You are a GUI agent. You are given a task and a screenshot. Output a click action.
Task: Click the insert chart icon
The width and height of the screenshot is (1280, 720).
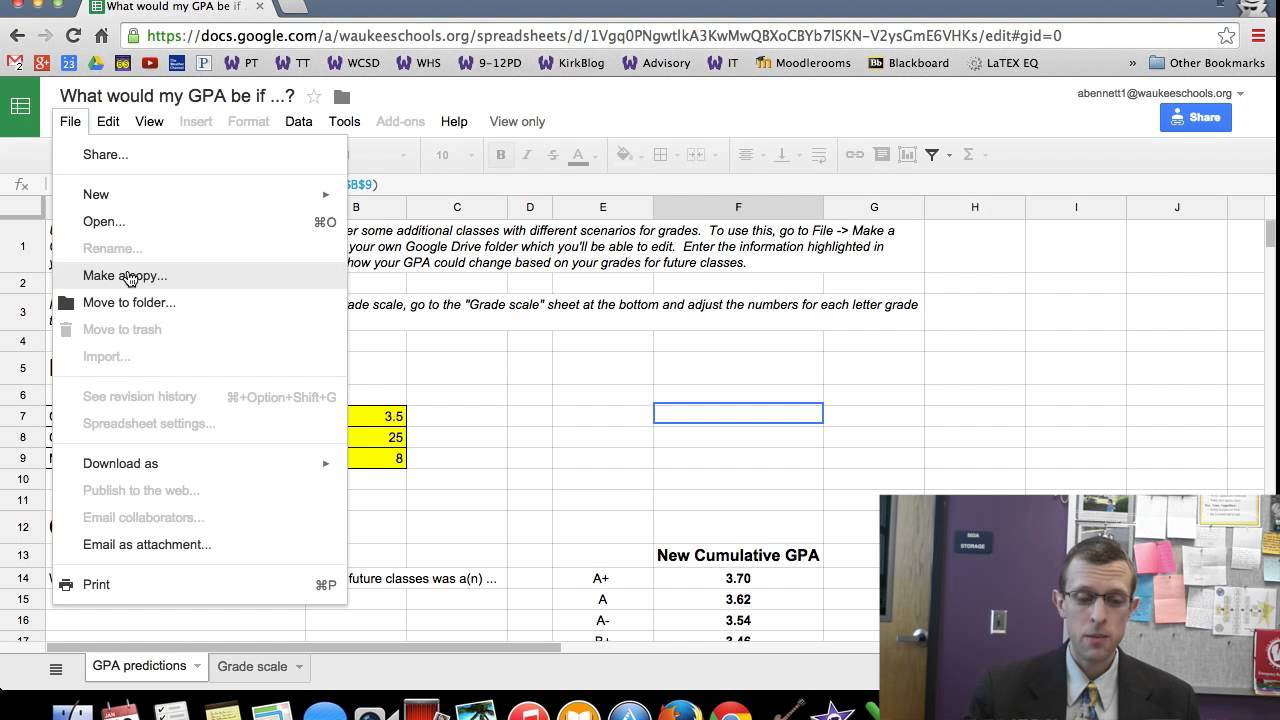coord(907,155)
